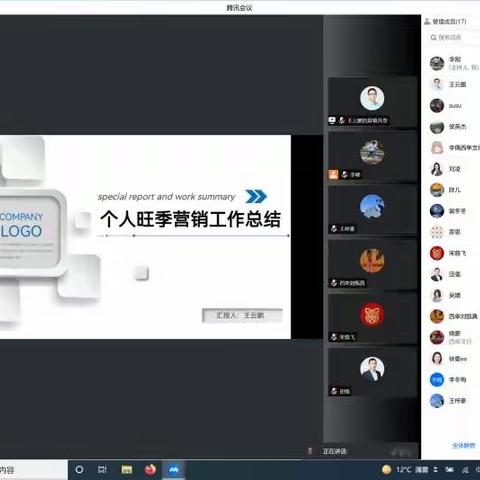Click the orange host badge on the second video tile
Image resolution: width=480 pixels, height=480 pixels.
[x=333, y=174]
